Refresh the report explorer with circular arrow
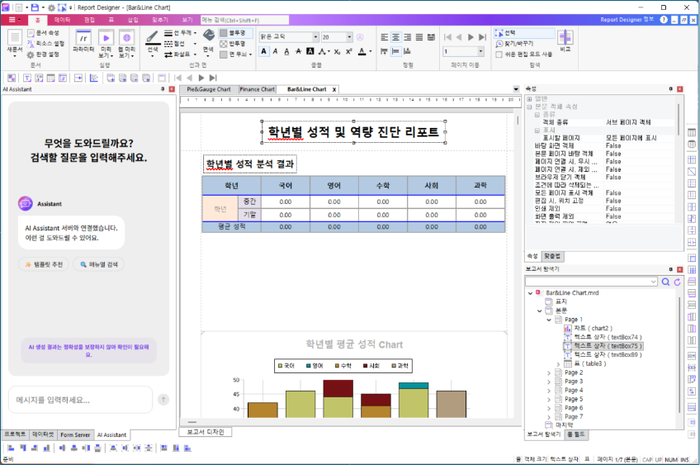This screenshot has width=700, height=465. pyautogui.click(x=677, y=282)
